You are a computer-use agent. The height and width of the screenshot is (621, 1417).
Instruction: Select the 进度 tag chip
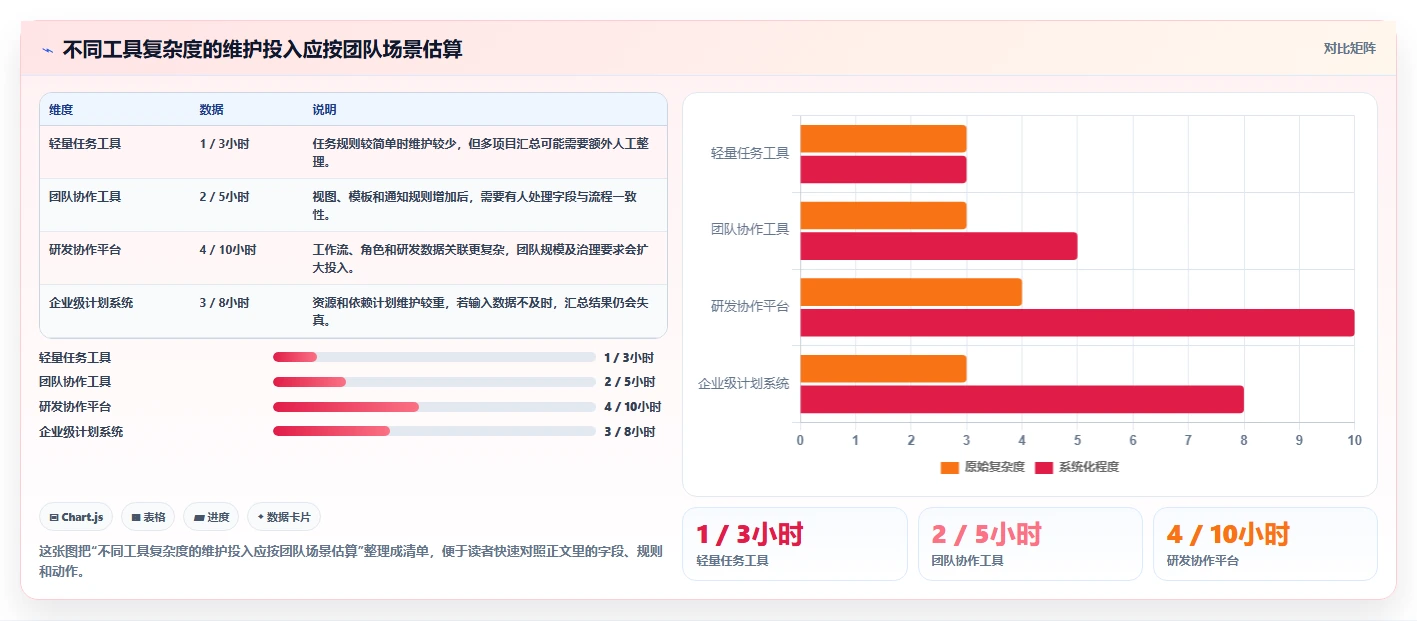click(x=212, y=517)
